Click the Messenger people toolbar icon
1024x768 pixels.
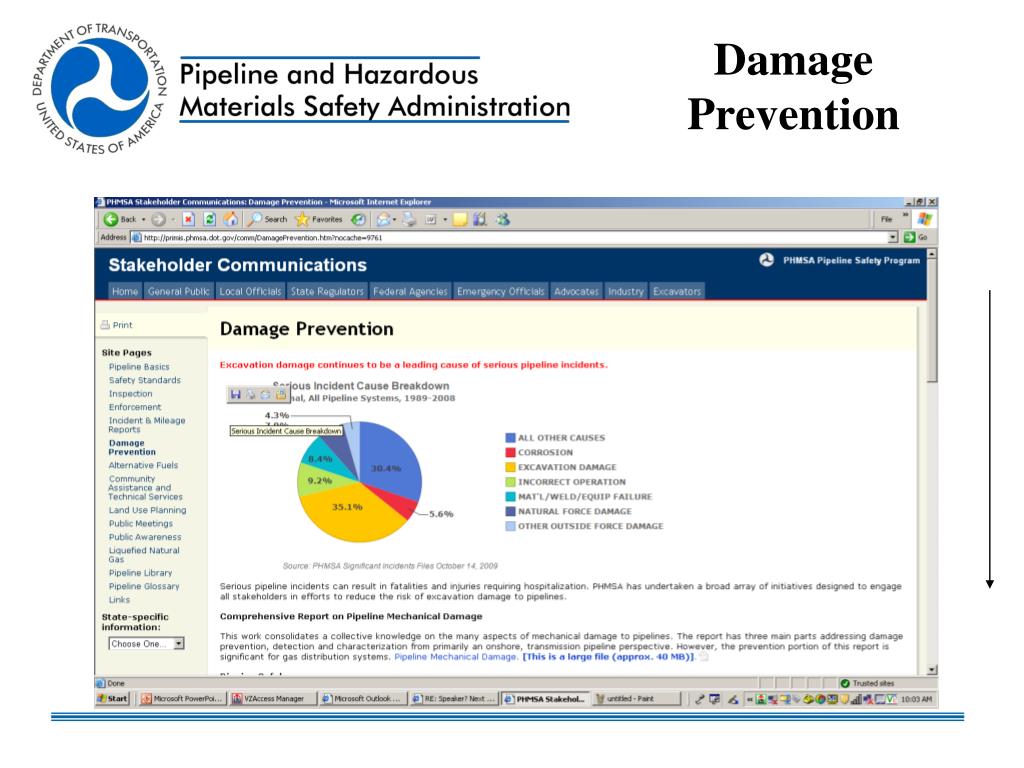(502, 219)
